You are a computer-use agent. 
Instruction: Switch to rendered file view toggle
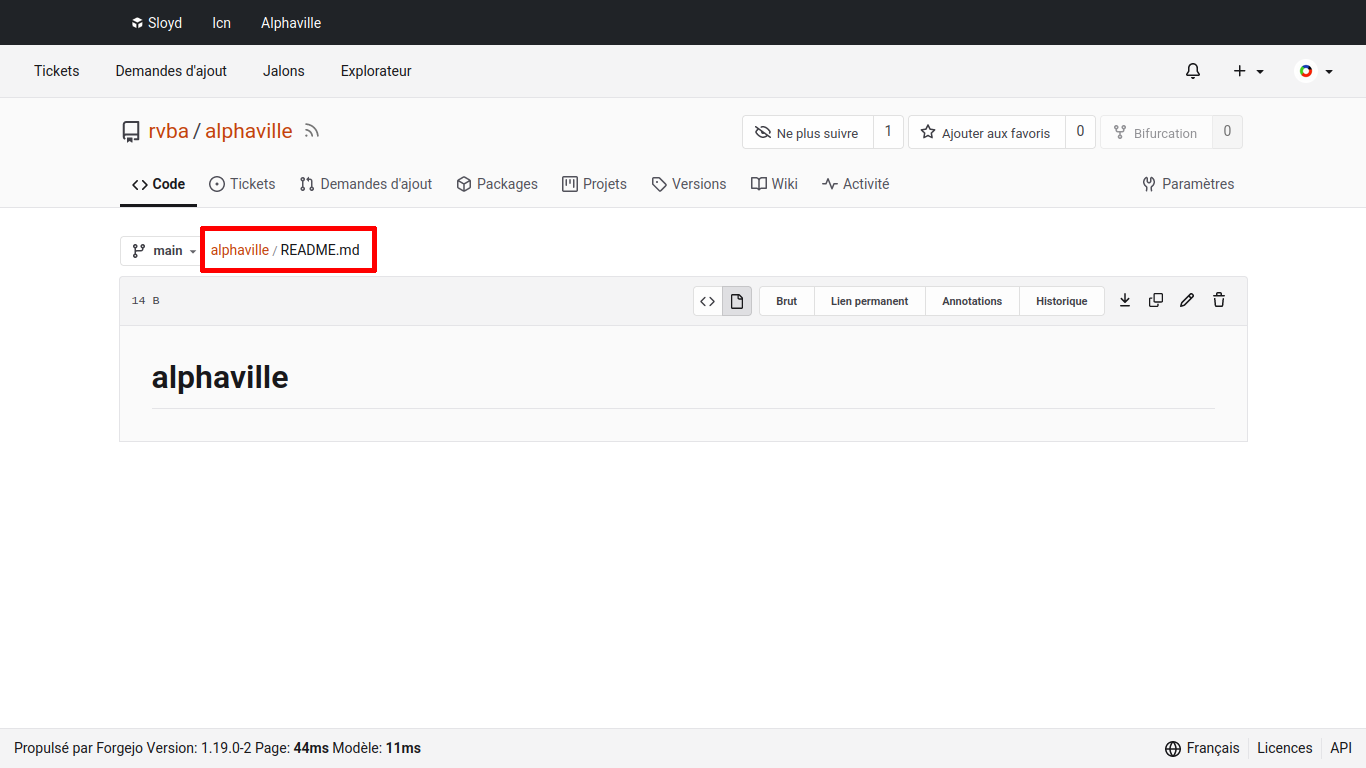(x=737, y=301)
